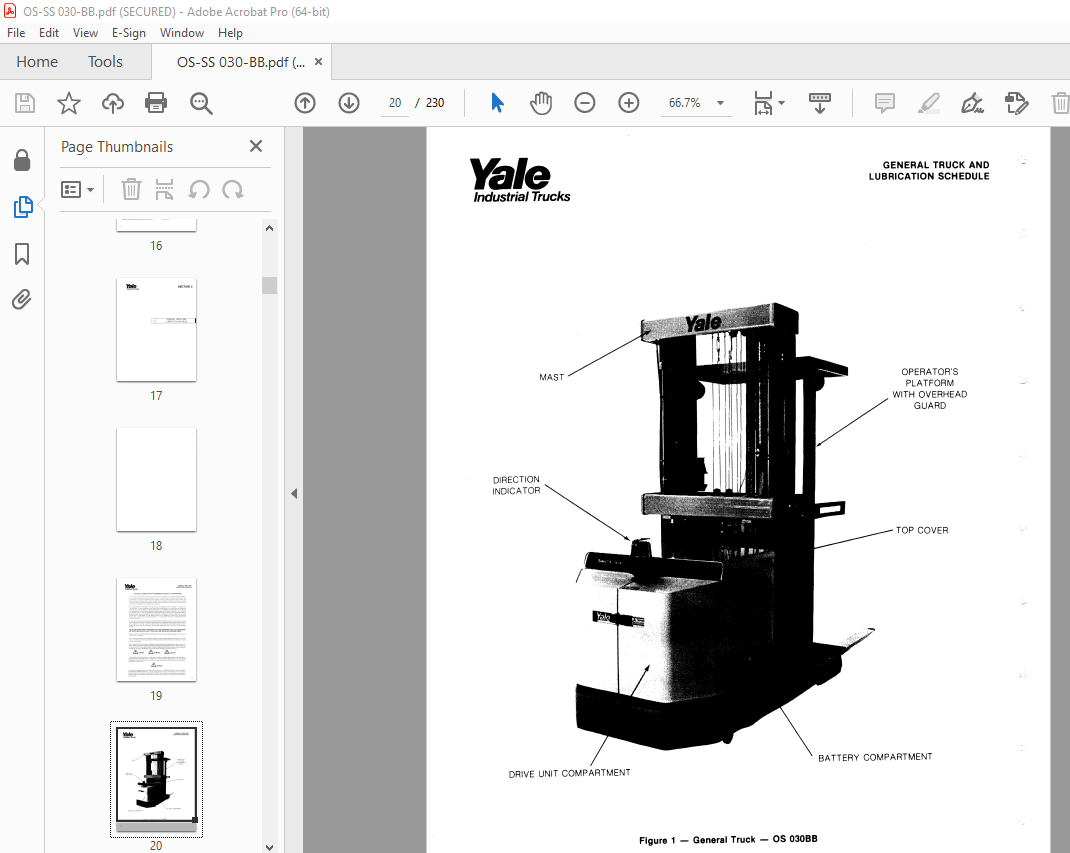
Task: Click the 'TOP COVER' label
Action: 922,530
